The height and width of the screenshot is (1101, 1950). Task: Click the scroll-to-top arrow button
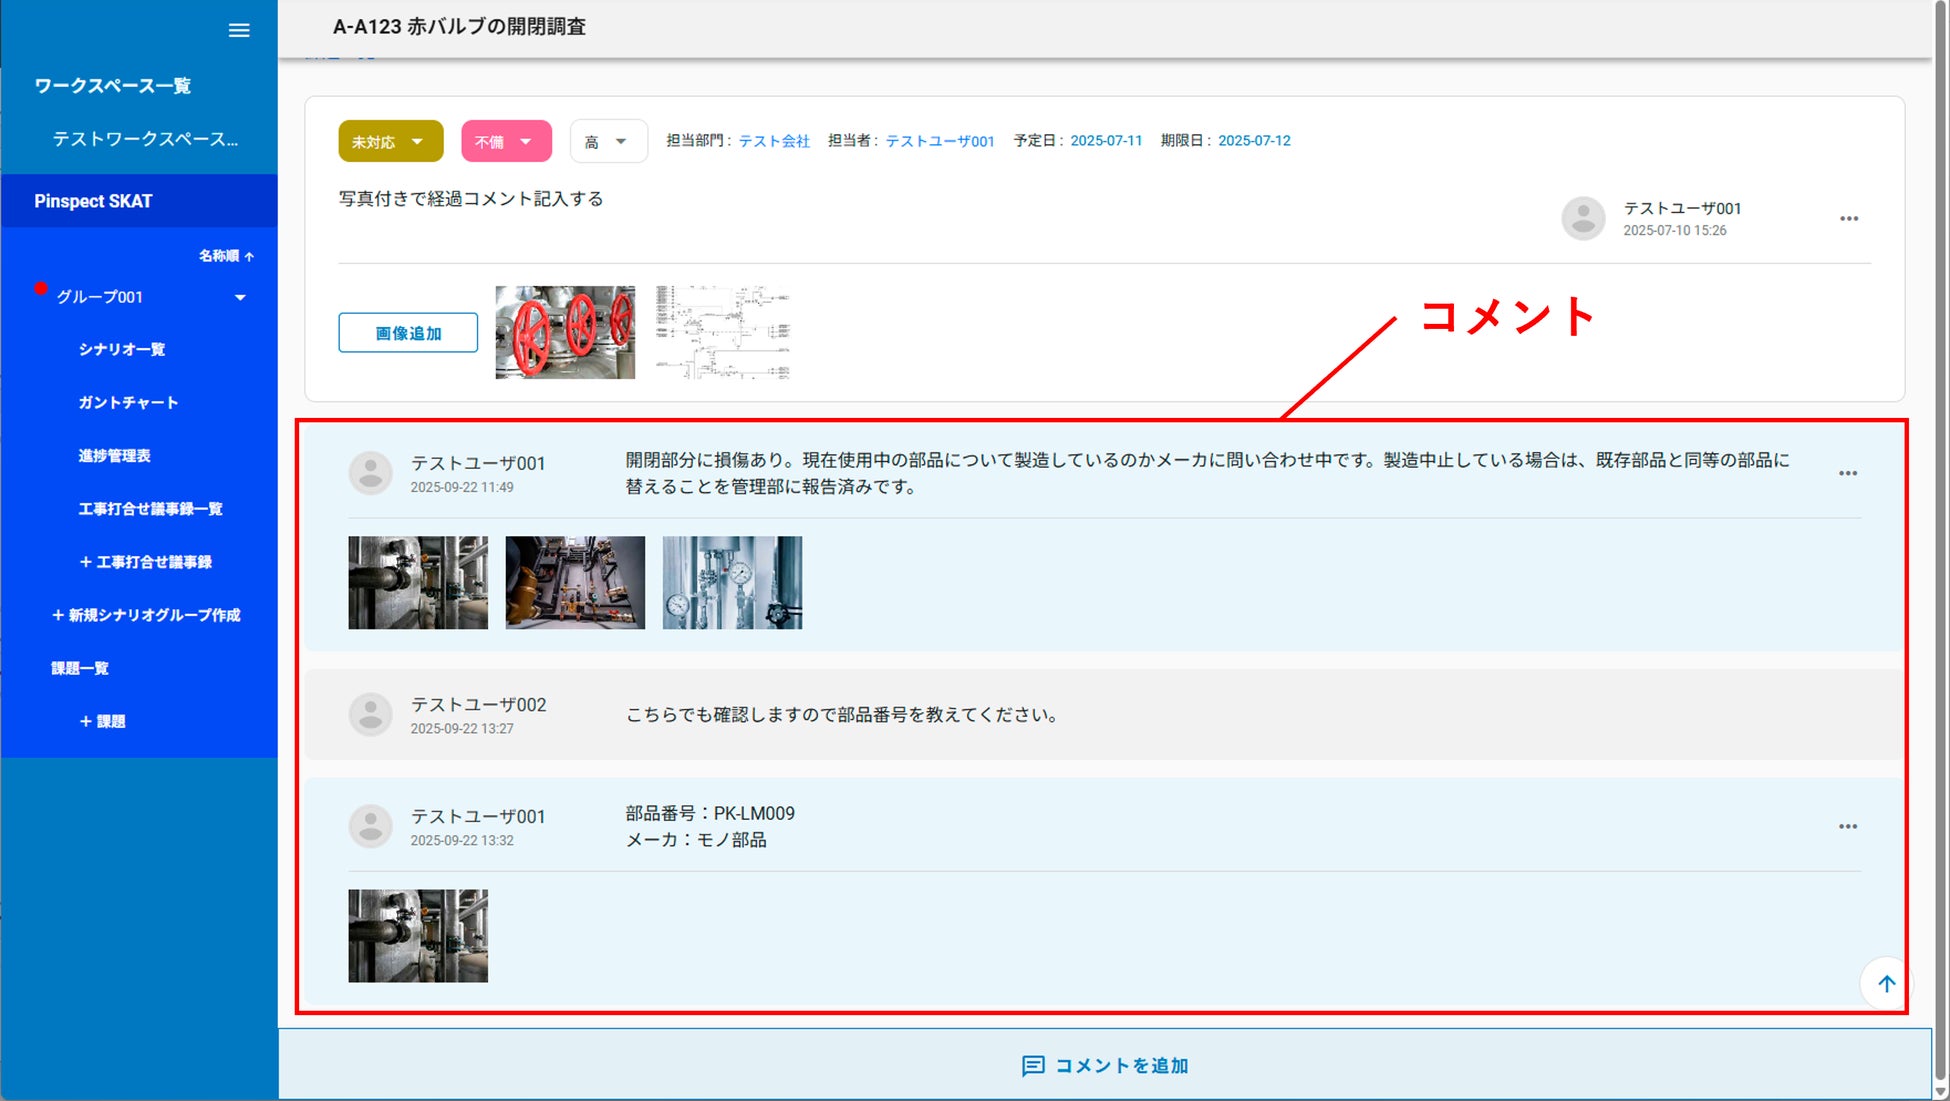coord(1886,984)
